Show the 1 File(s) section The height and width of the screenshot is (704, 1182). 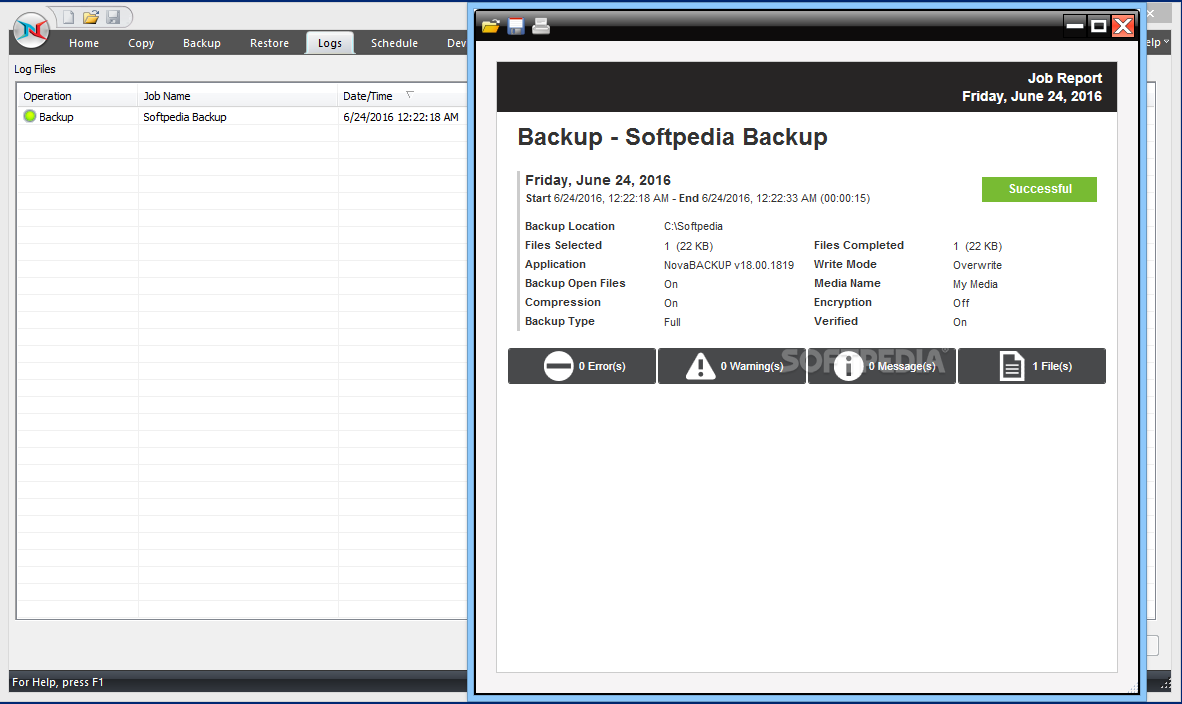(x=1032, y=366)
